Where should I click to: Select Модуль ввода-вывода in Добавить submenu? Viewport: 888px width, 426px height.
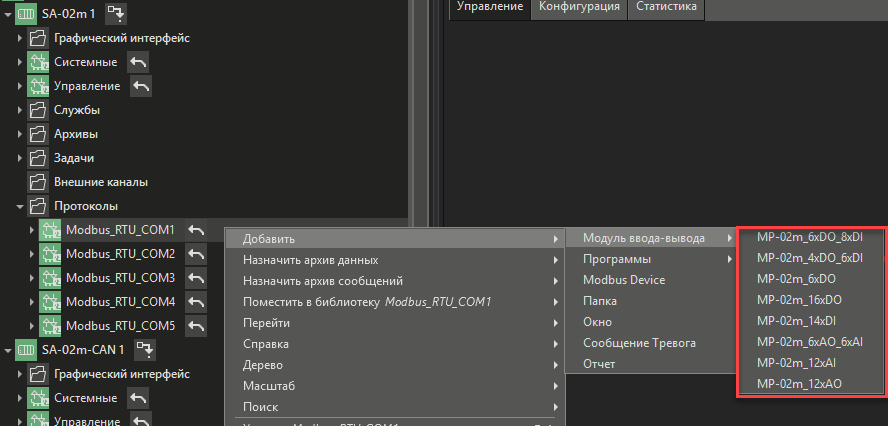(x=651, y=238)
